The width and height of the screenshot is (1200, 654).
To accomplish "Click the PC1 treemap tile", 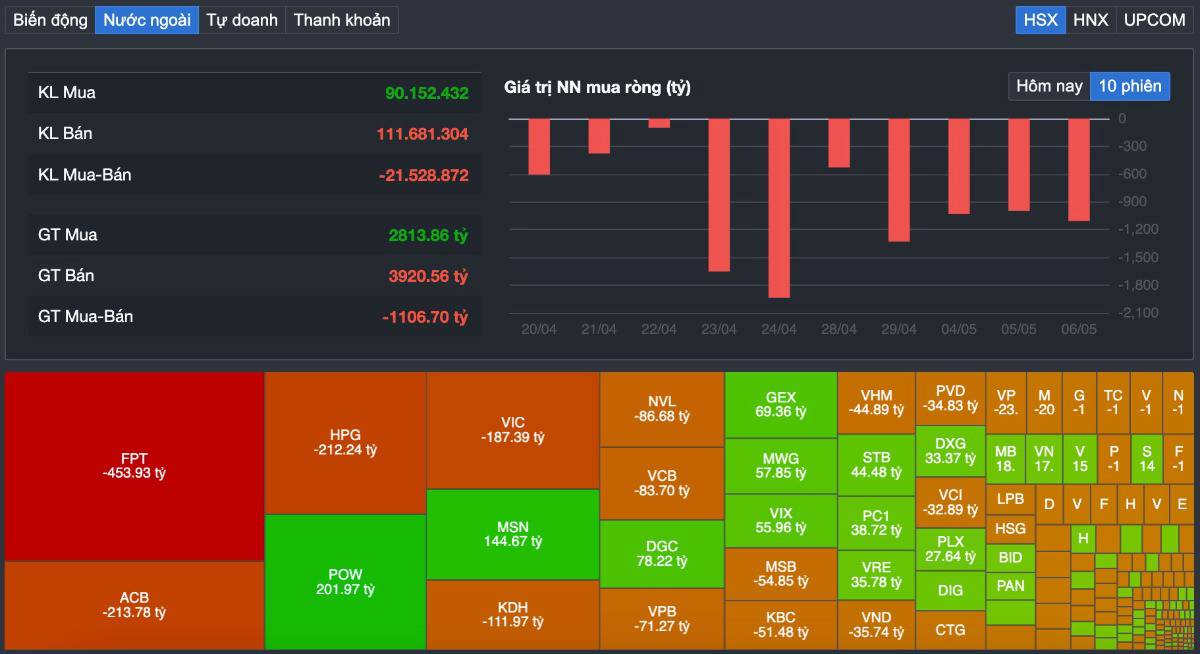I will tap(876, 523).
